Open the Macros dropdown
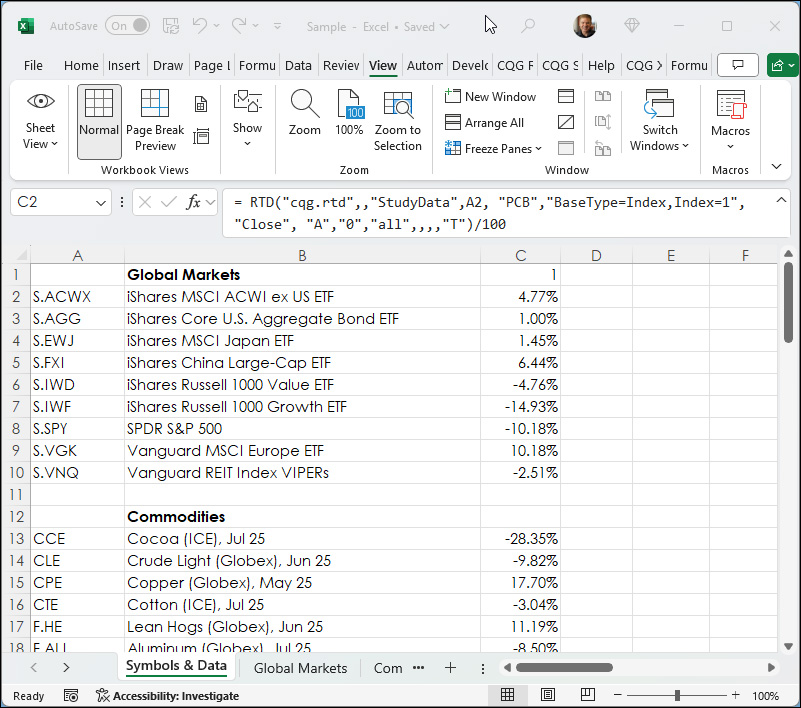 [730, 121]
